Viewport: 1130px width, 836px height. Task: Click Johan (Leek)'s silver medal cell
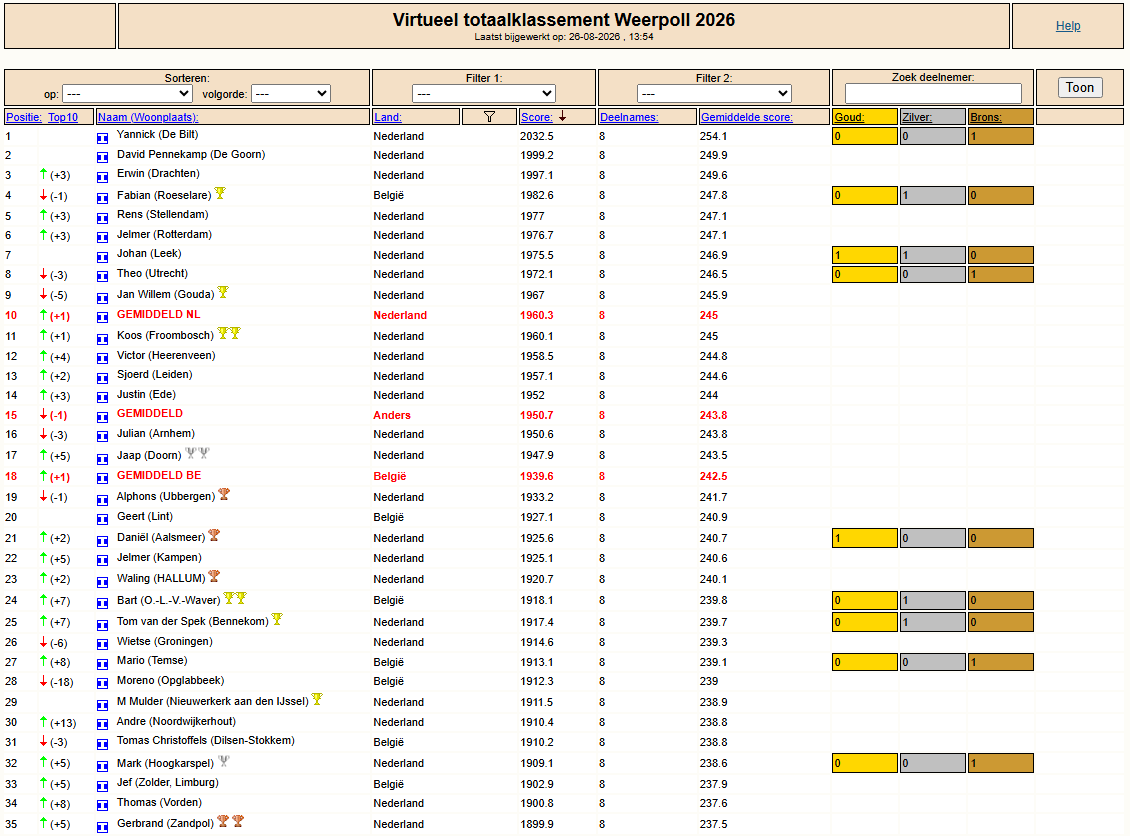tap(933, 255)
